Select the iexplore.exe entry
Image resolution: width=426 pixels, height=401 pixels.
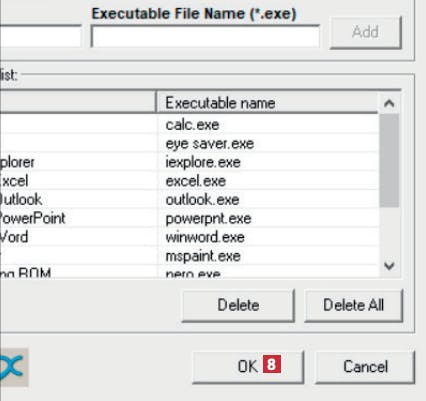pyautogui.click(x=203, y=162)
